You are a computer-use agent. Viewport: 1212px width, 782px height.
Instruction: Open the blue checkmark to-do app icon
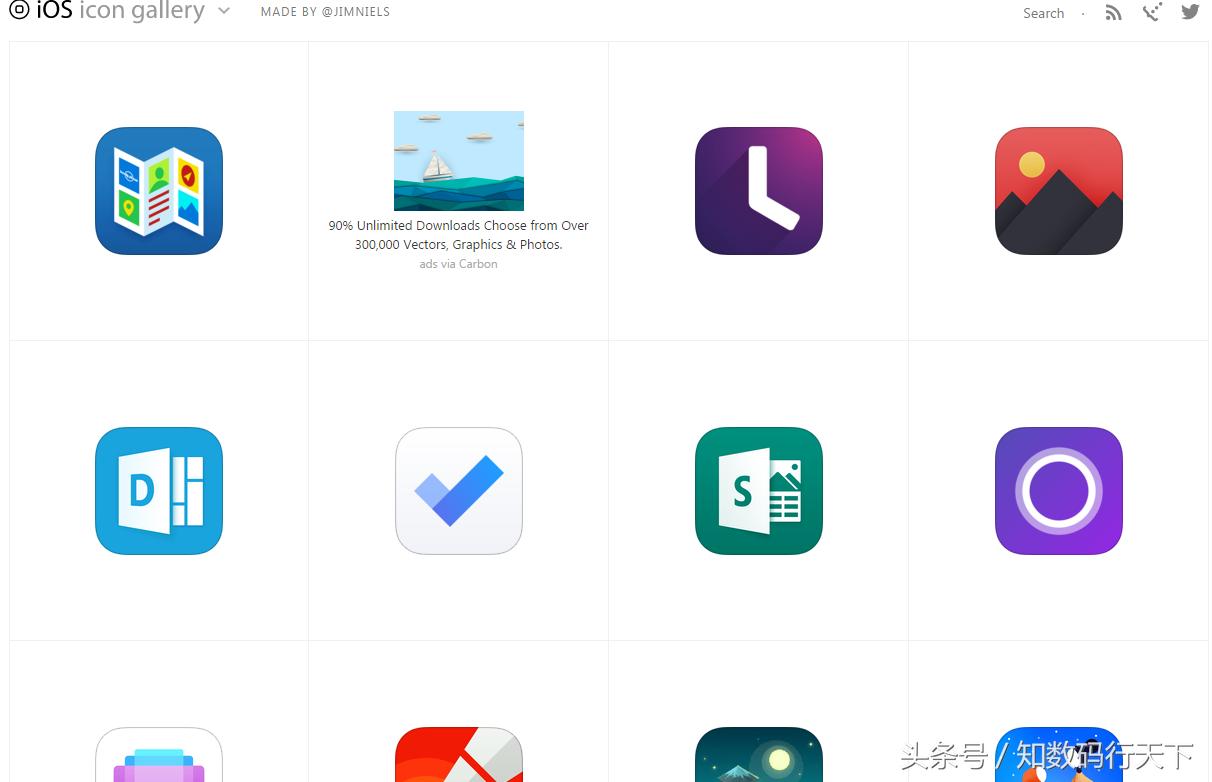click(x=459, y=491)
